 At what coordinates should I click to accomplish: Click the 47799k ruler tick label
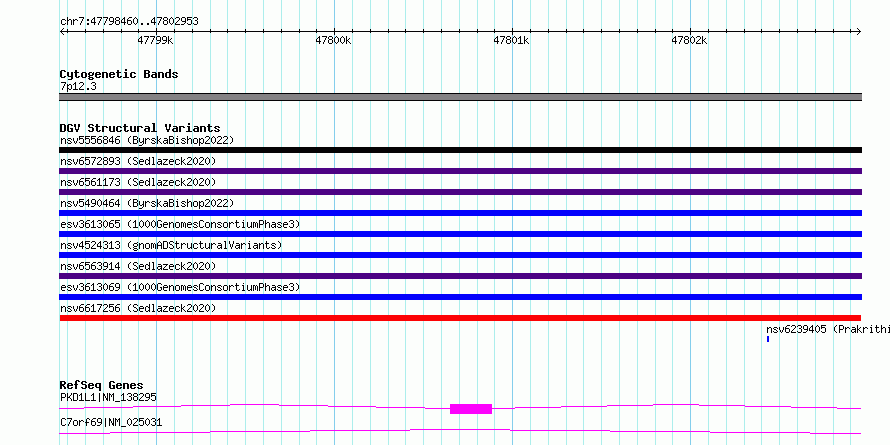[155, 41]
